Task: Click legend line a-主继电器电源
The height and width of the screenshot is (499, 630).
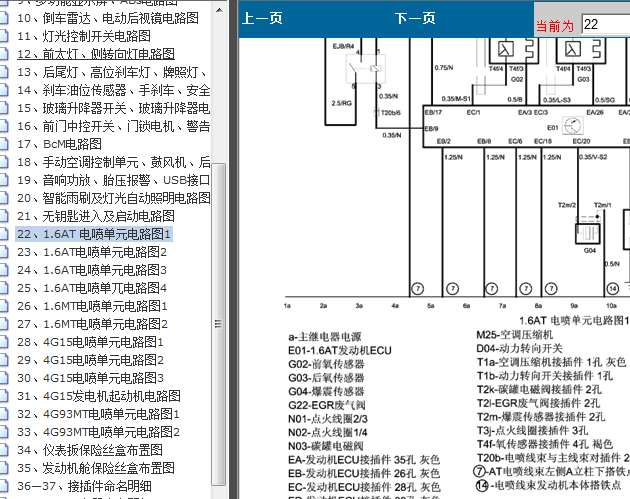Action: click(x=325, y=337)
